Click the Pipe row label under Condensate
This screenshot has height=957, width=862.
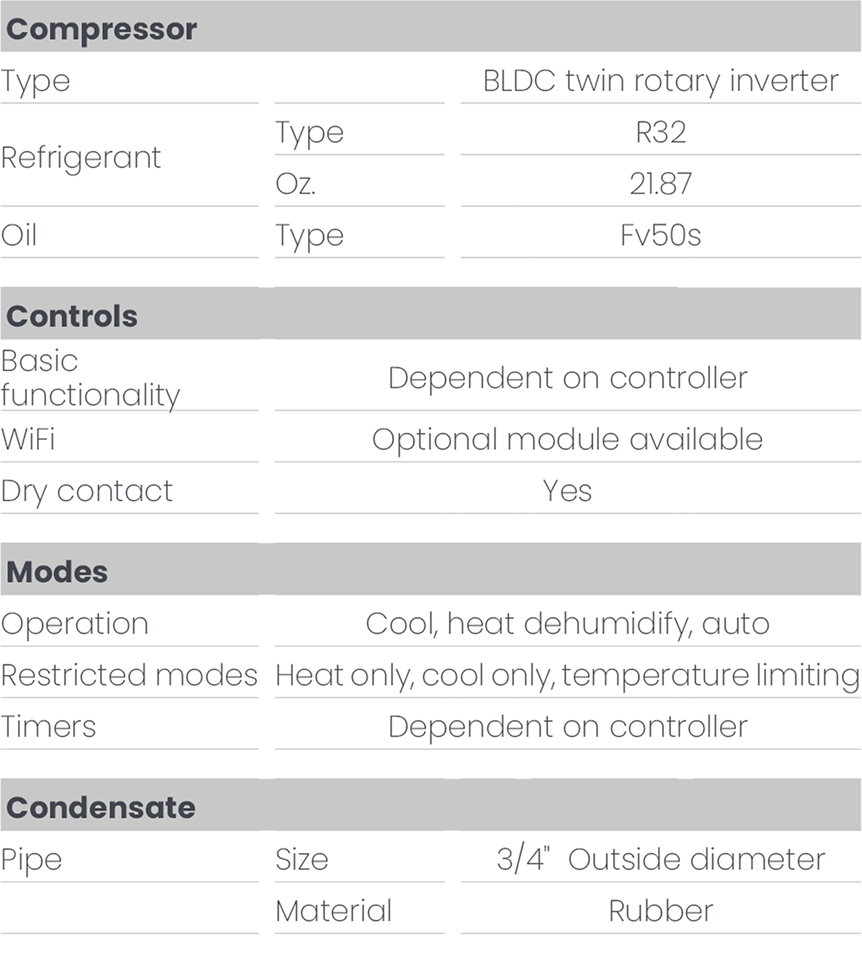[31, 861]
